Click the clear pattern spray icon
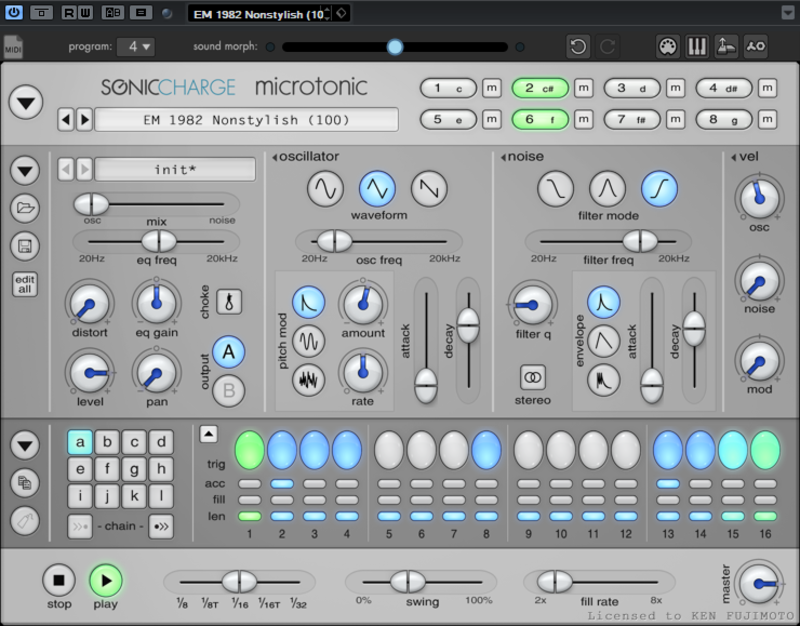The height and width of the screenshot is (626, 800). pyautogui.click(x=25, y=521)
